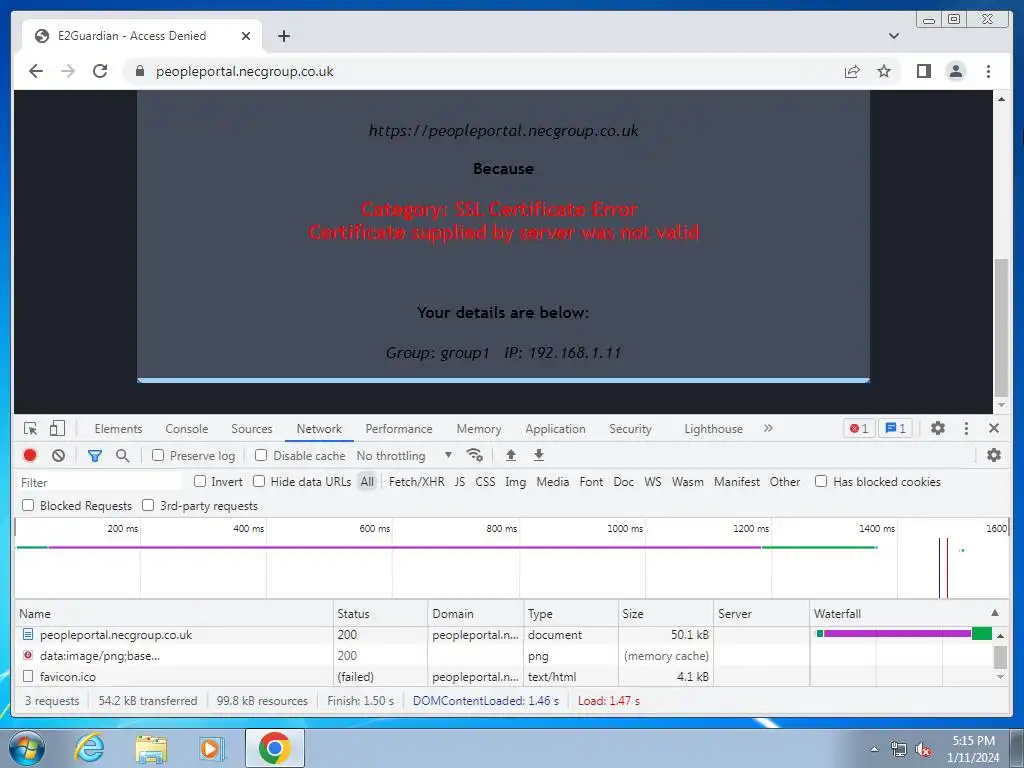Go back in browser history
Viewport: 1024px width, 768px height.
(36, 71)
